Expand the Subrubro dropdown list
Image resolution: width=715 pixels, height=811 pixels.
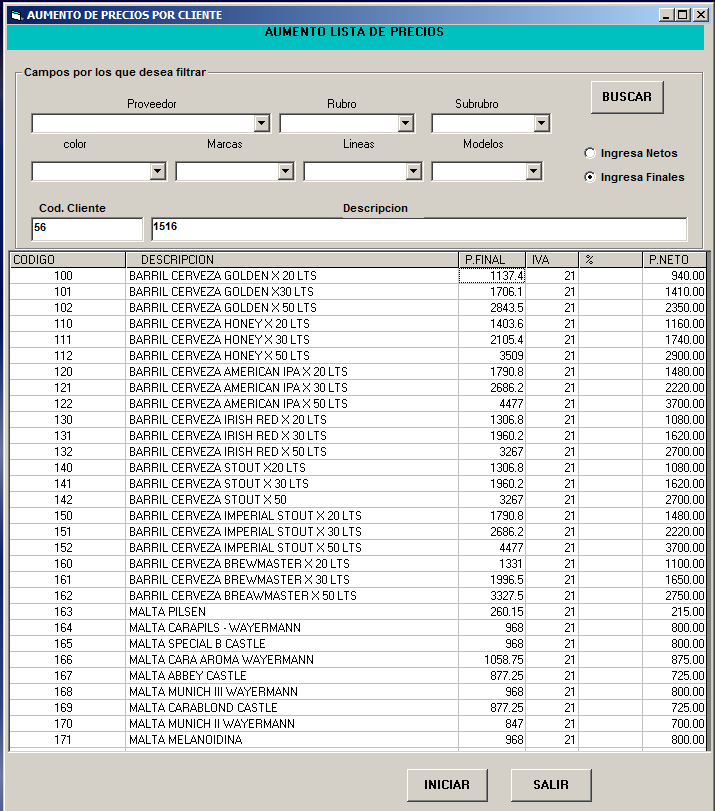point(542,123)
